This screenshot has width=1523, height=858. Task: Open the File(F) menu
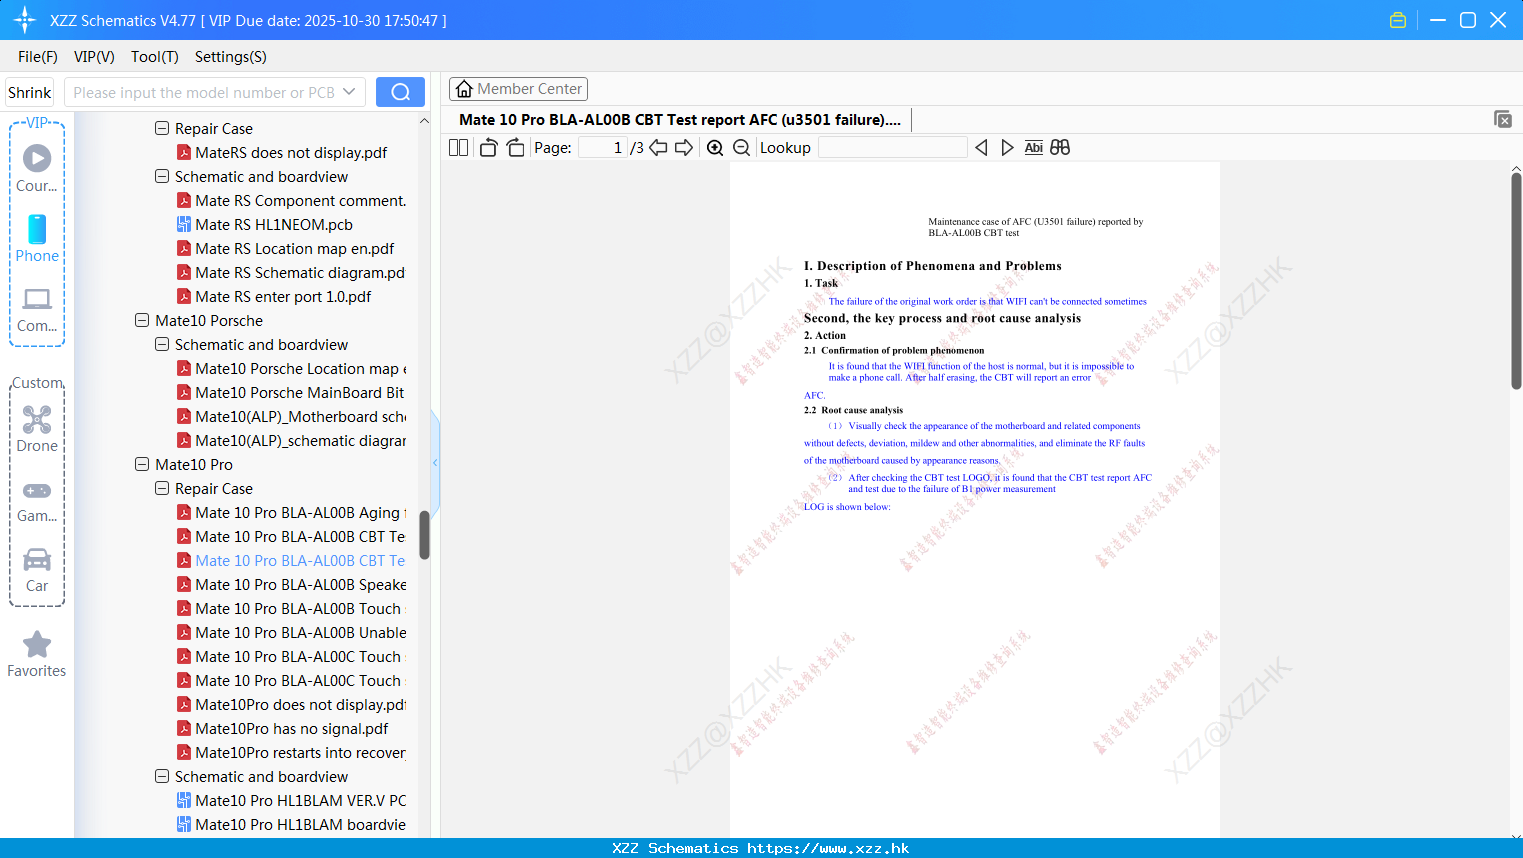37,57
